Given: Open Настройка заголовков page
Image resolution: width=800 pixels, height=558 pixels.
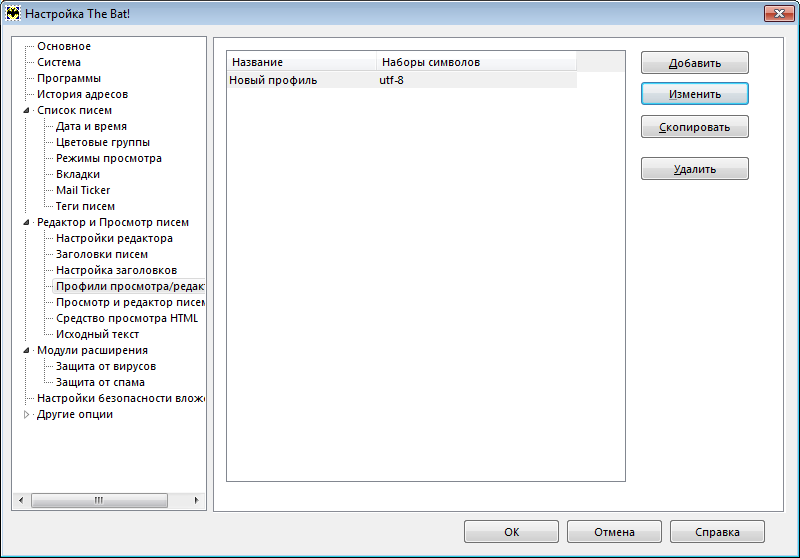Looking at the screenshot, I should click(116, 270).
